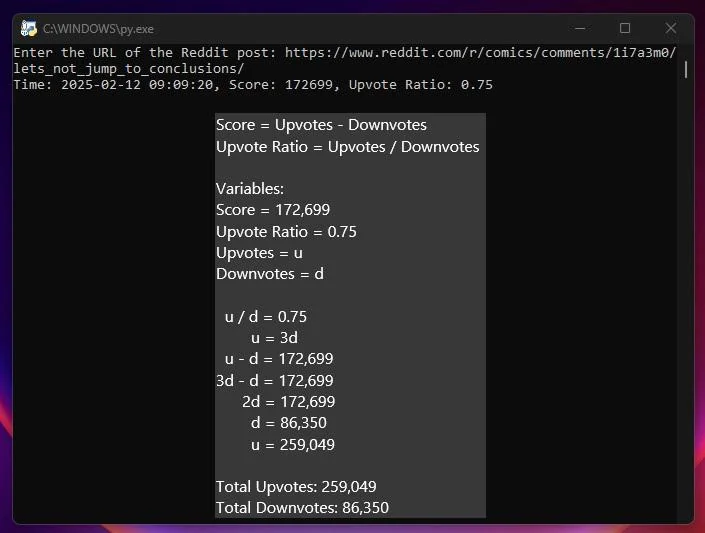
Task: Click the 'u - d = 172,699' equation
Action: point(279,359)
